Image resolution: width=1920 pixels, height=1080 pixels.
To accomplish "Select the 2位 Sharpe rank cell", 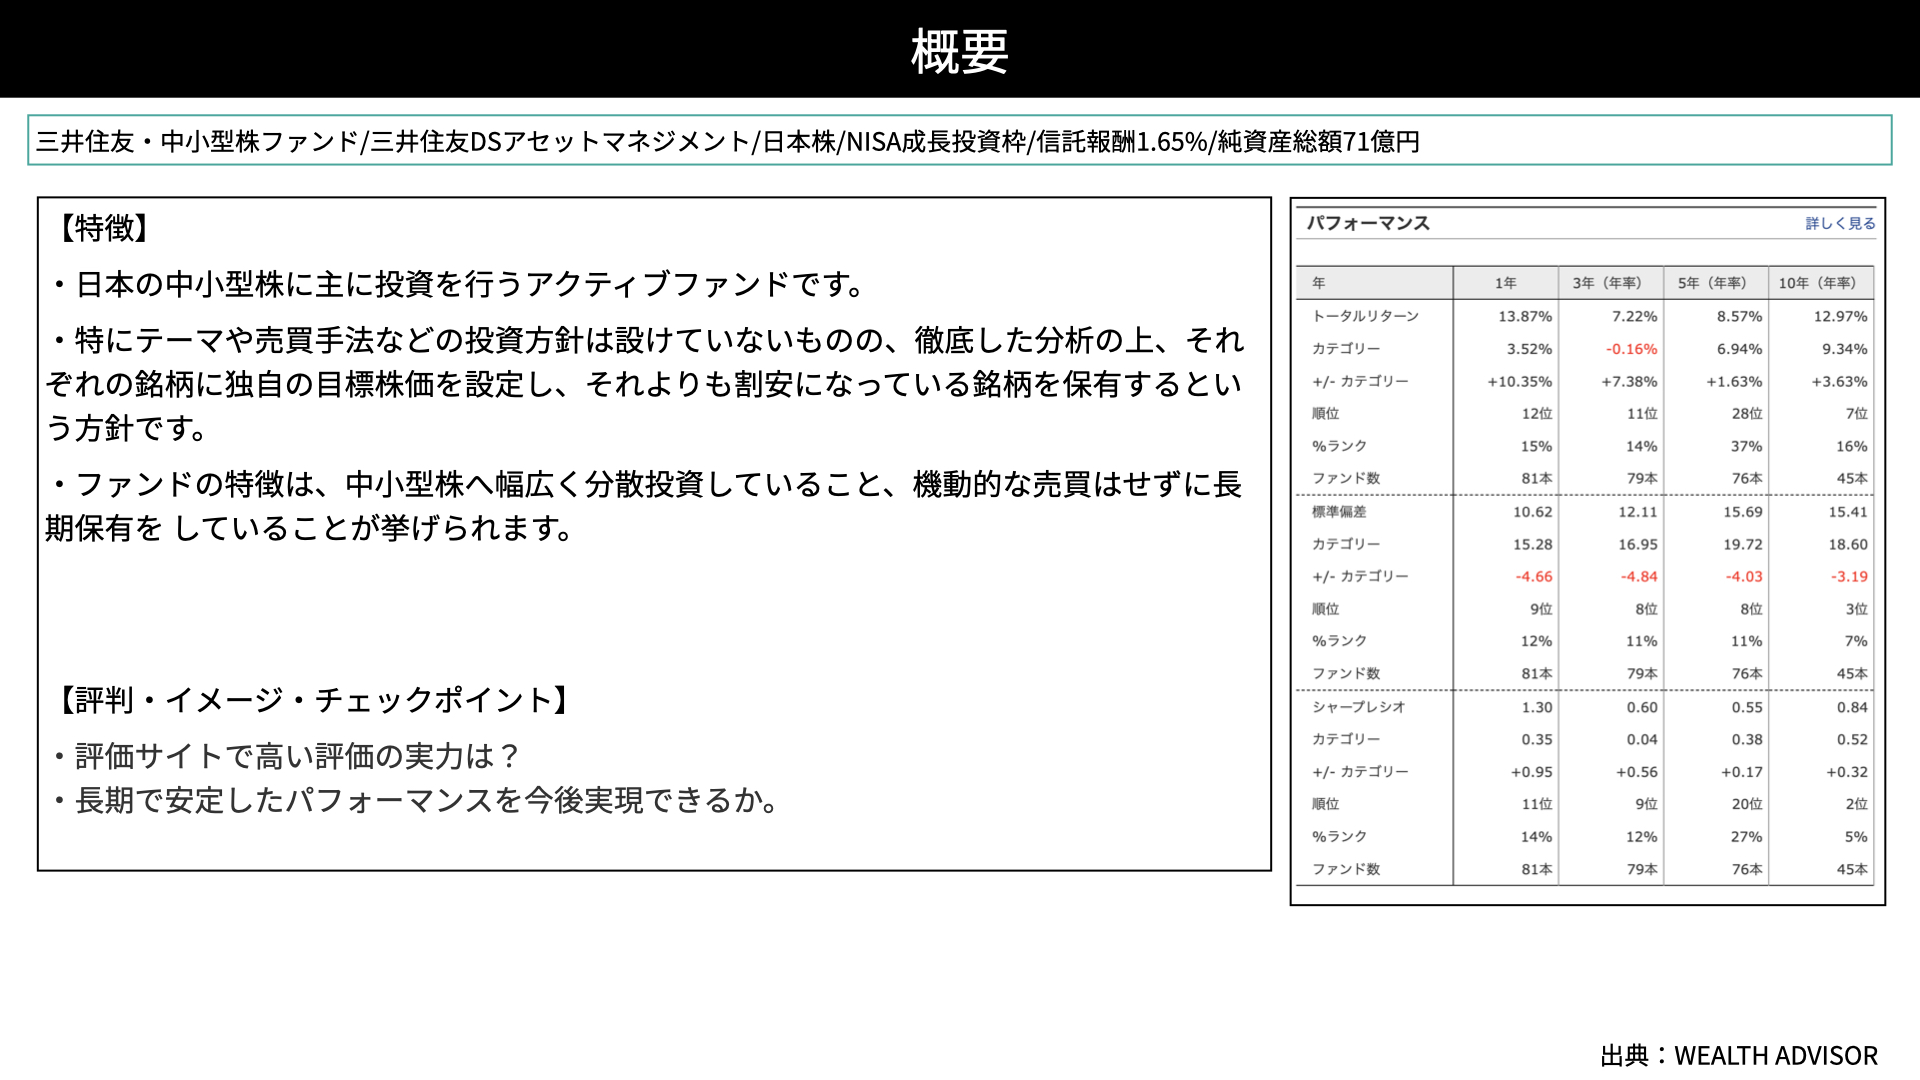I will pos(1856,804).
